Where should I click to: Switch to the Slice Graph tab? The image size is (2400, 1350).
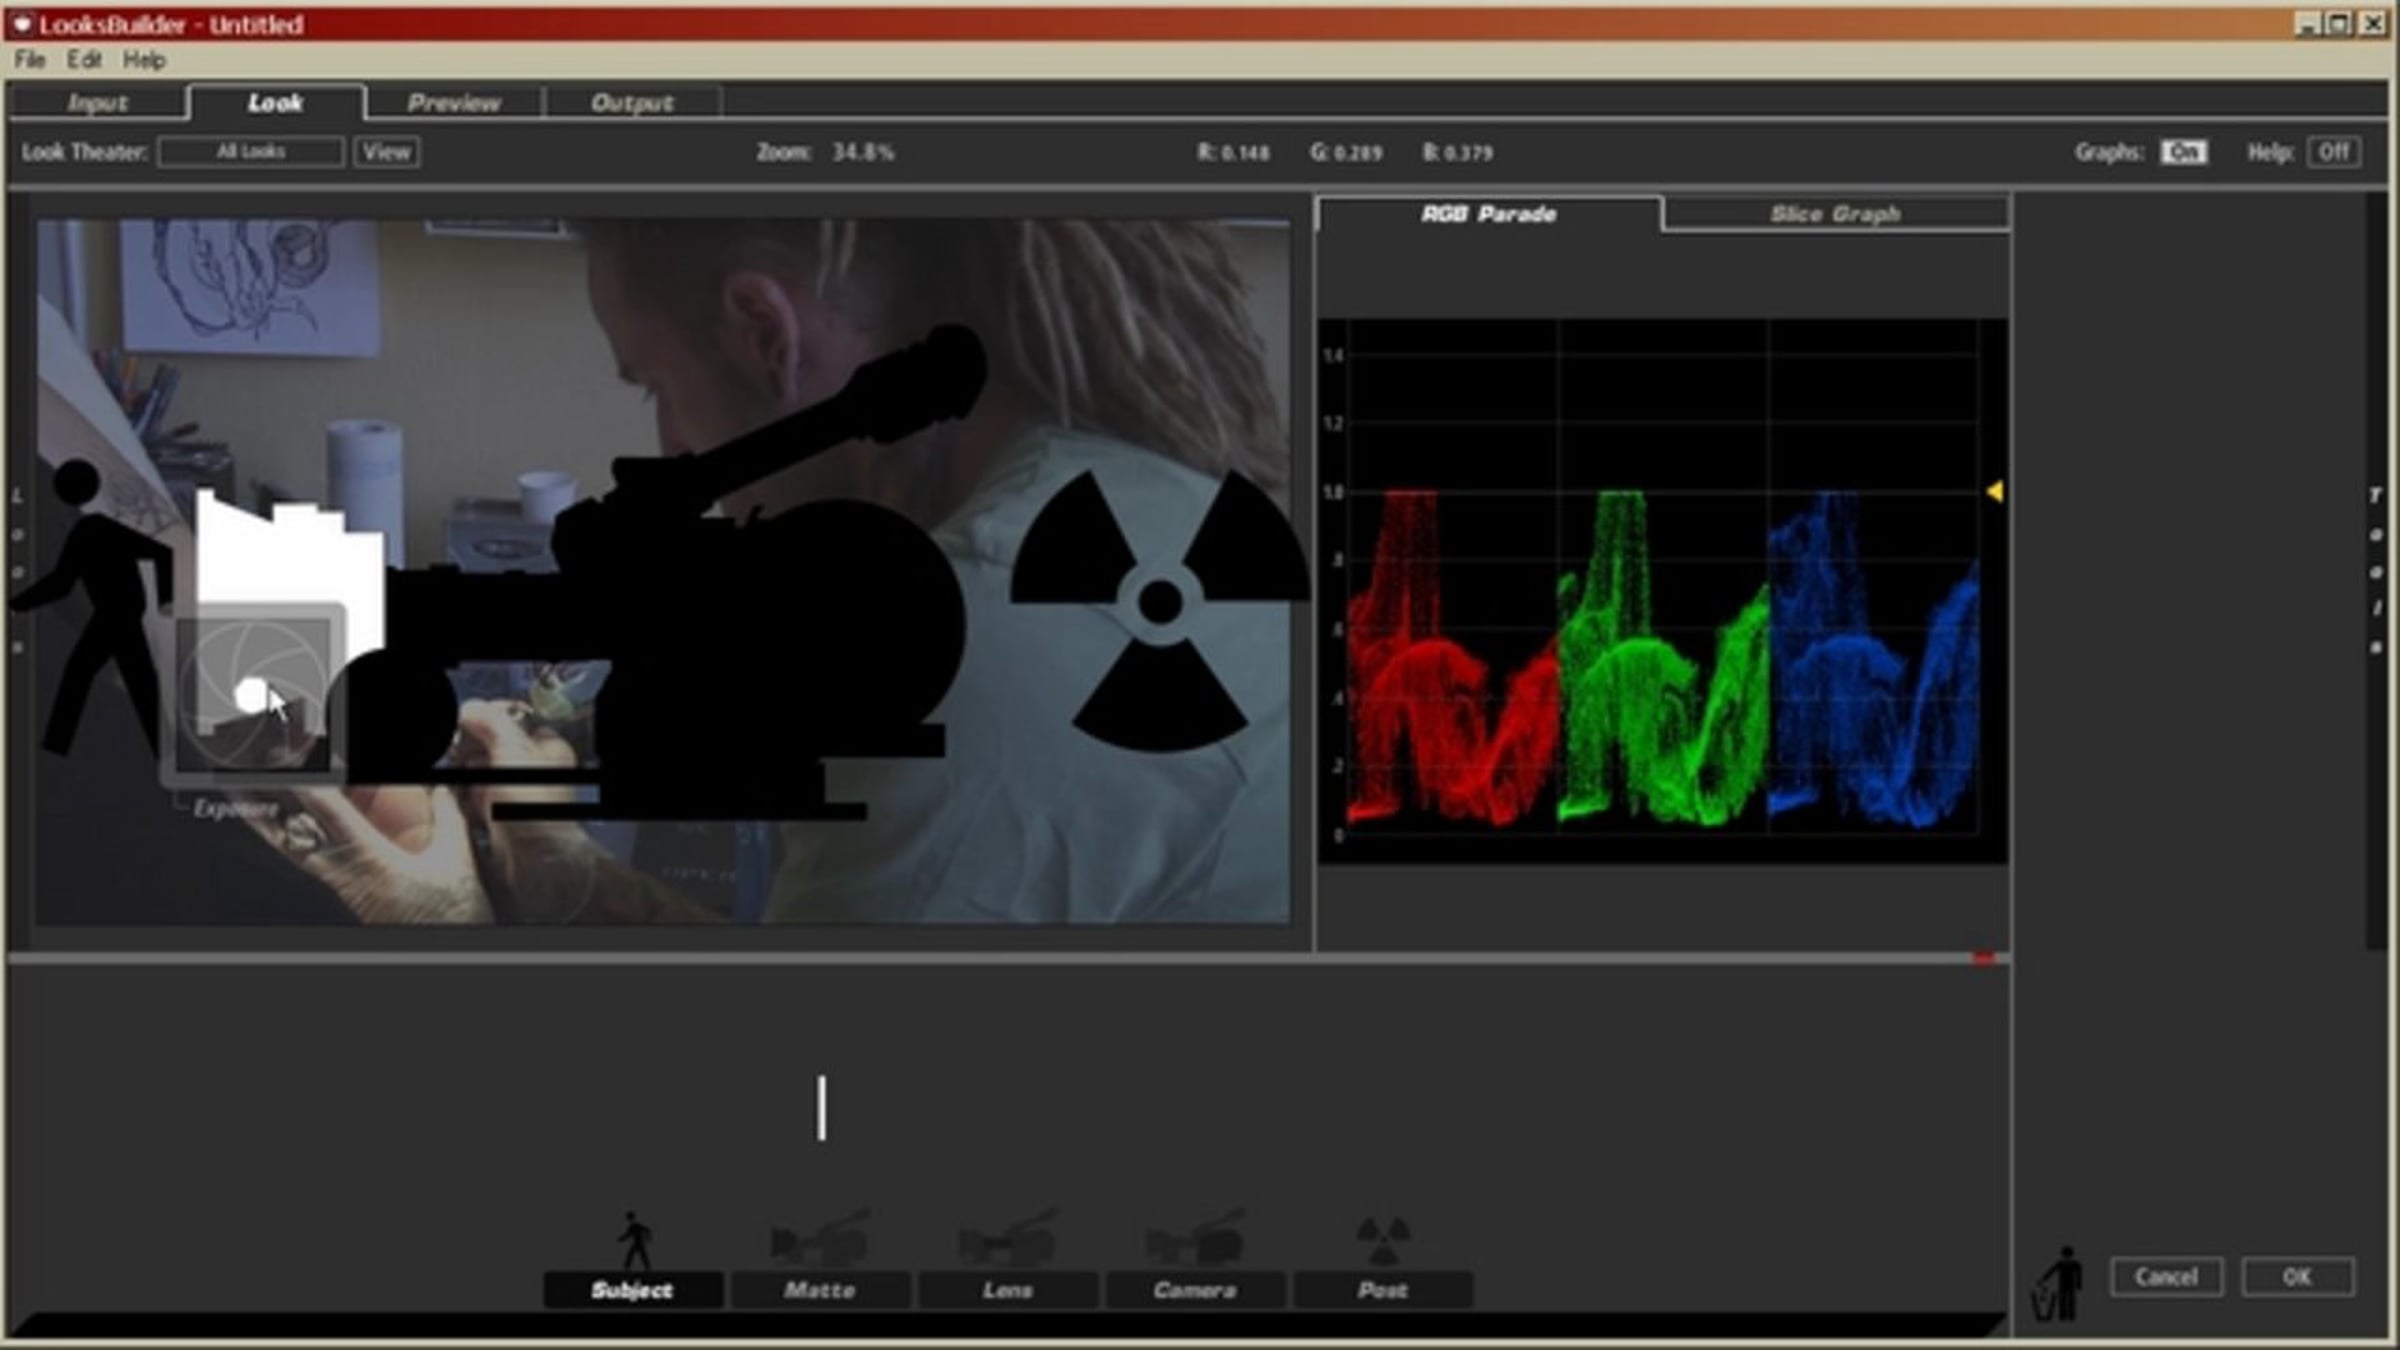tap(1835, 214)
